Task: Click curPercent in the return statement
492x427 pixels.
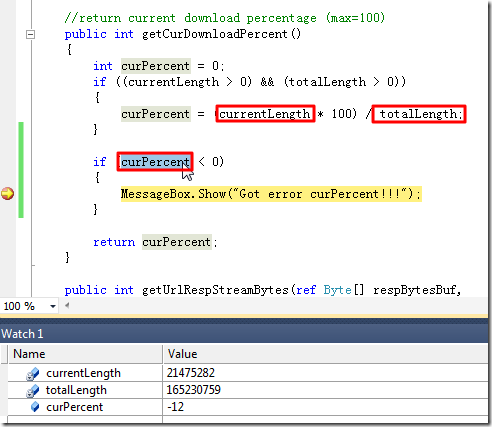Action: point(177,242)
